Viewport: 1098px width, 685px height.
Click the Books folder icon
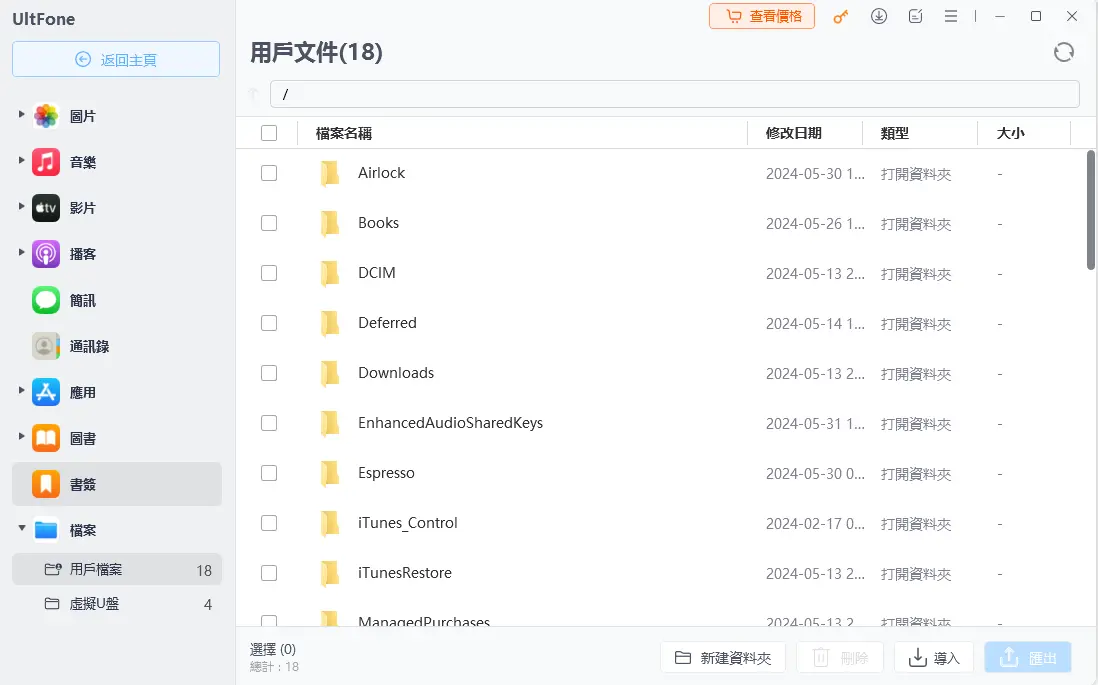click(x=330, y=223)
